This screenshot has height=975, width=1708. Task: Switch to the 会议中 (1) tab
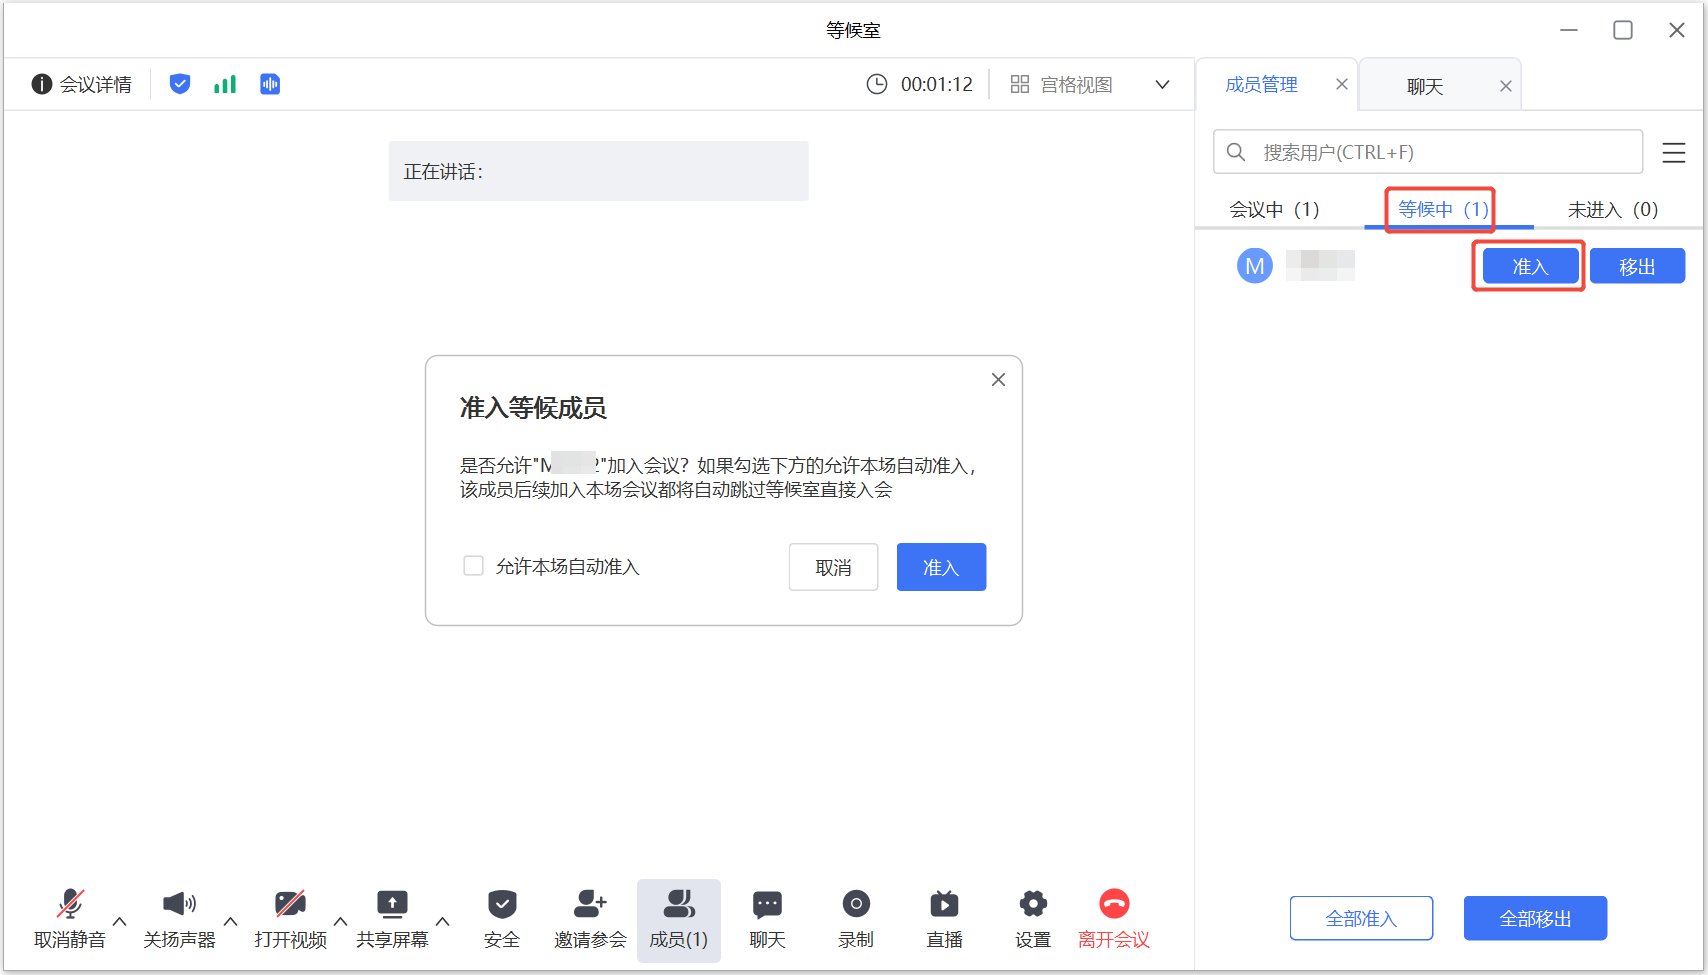point(1274,209)
